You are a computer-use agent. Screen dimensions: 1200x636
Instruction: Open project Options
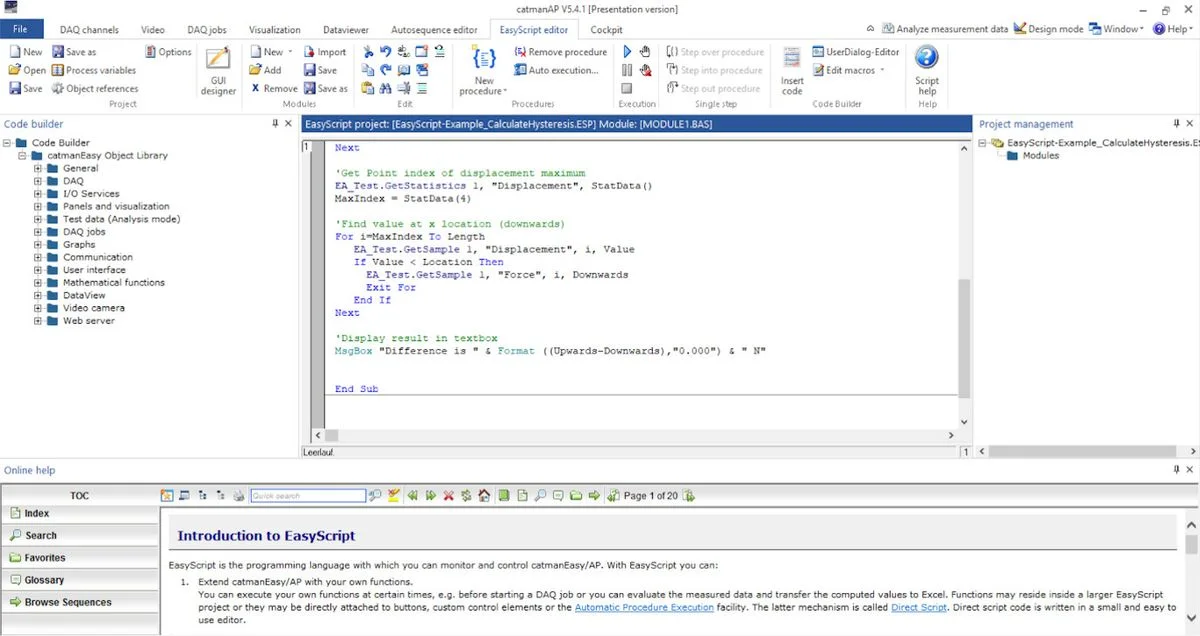(168, 52)
